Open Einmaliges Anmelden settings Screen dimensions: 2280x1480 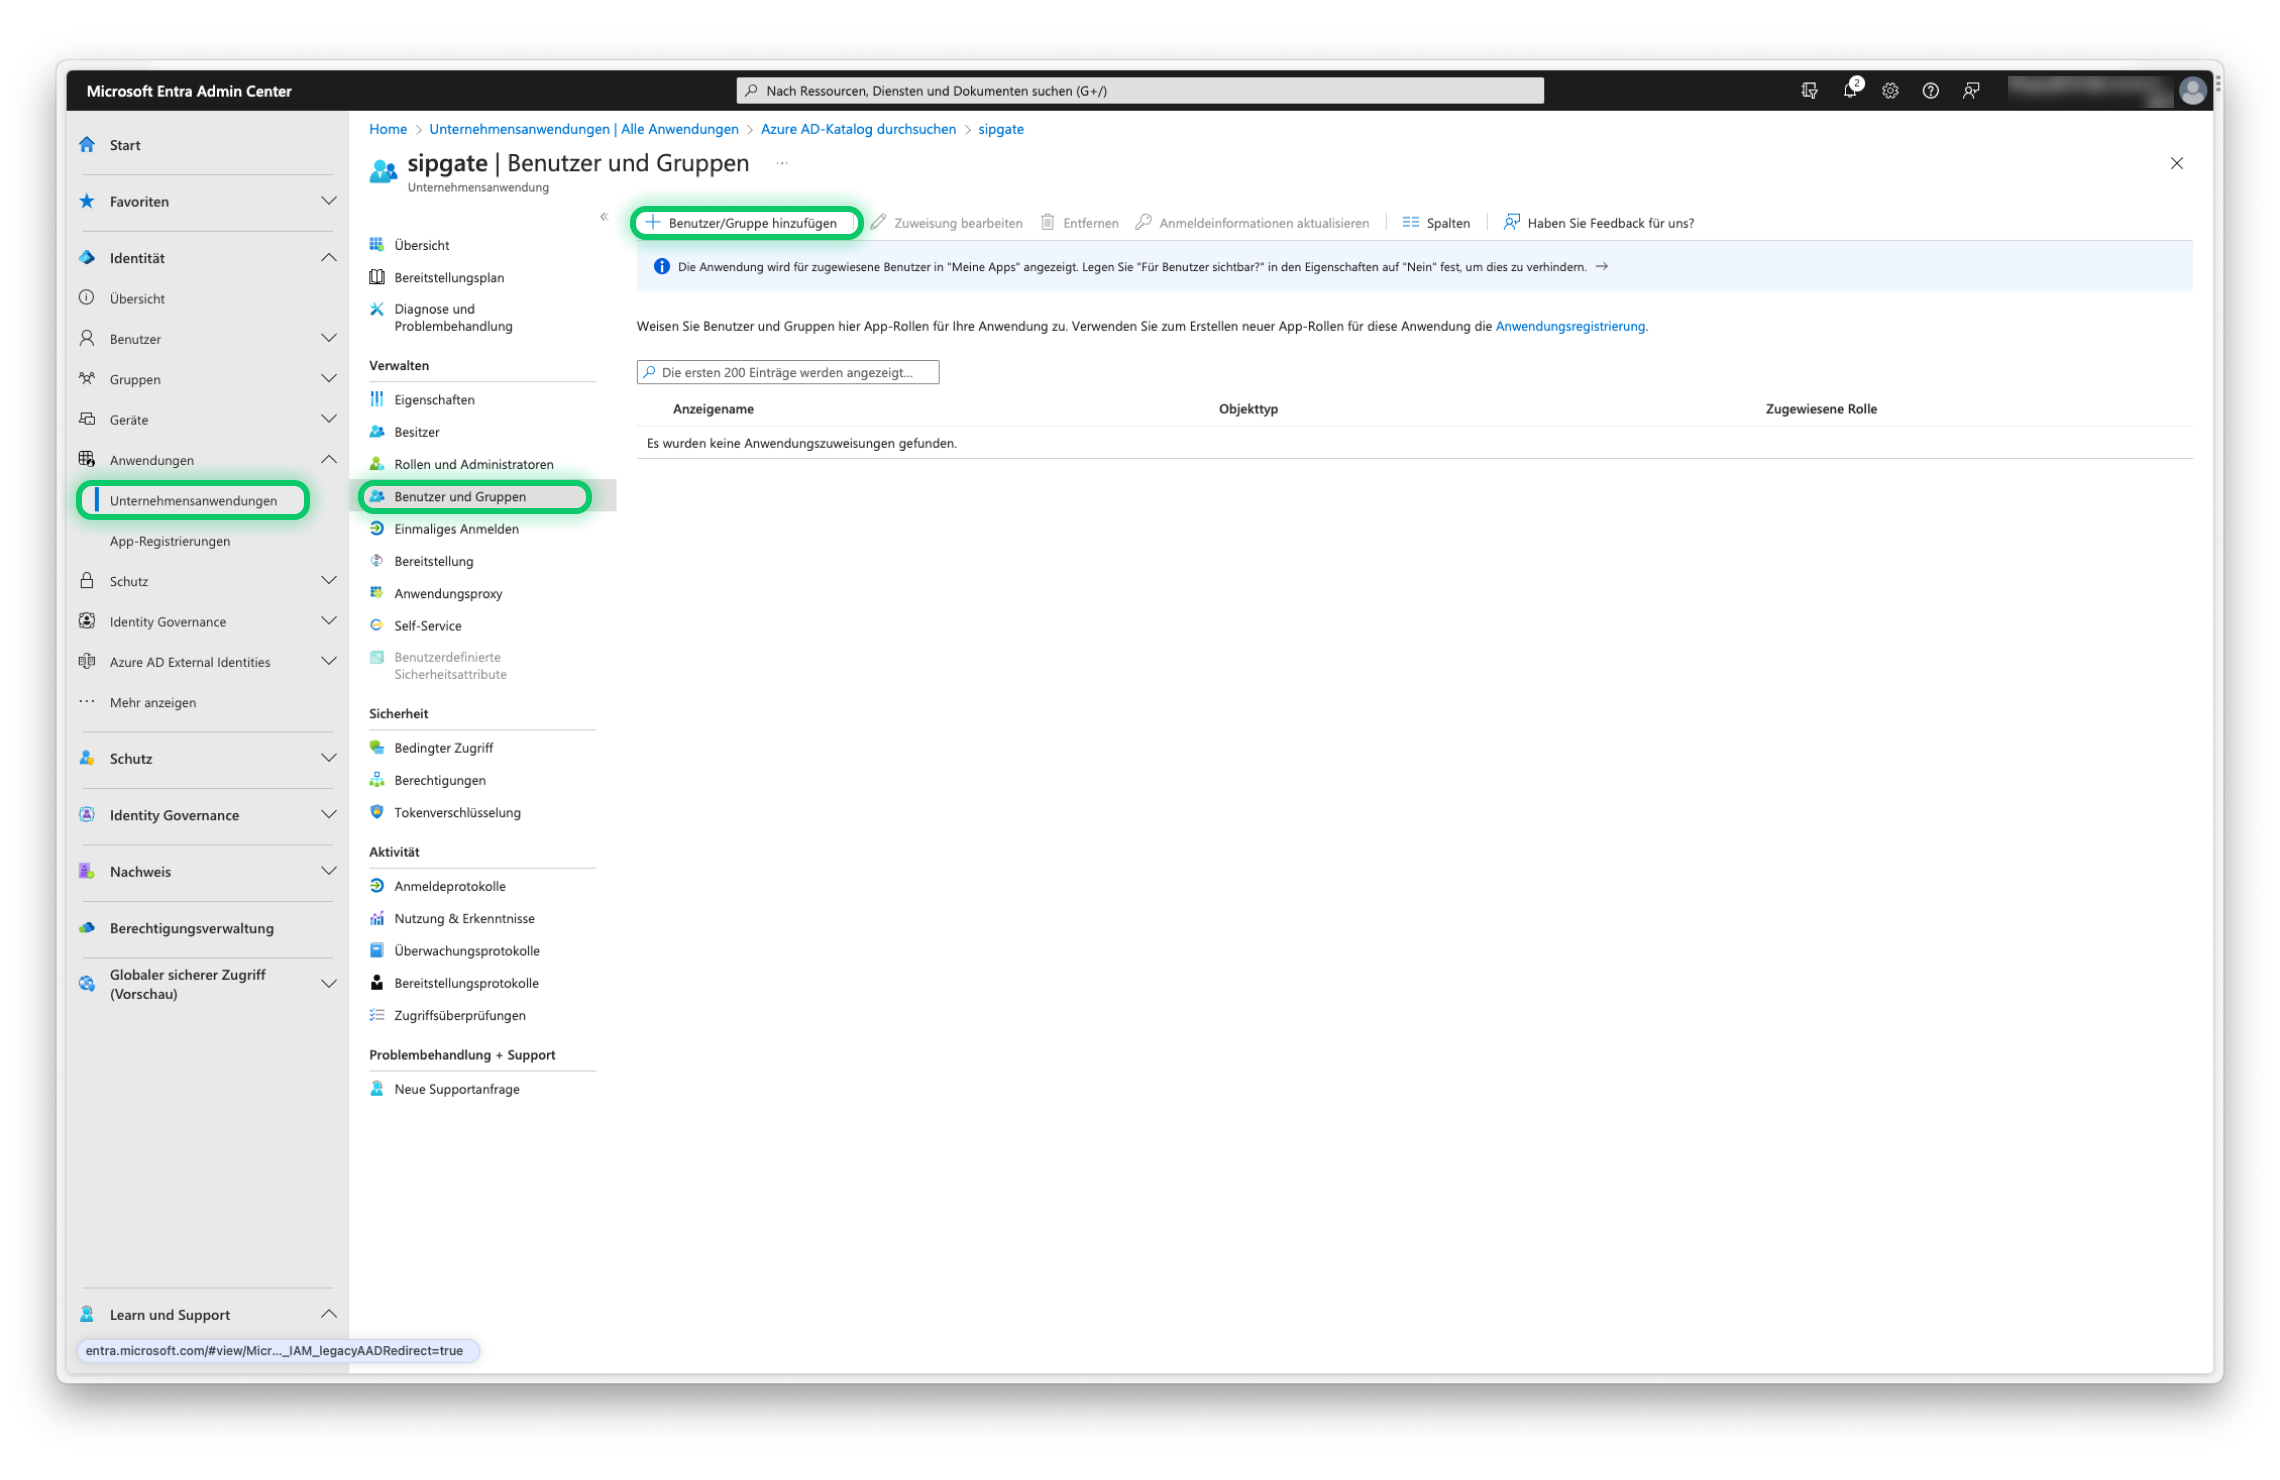[456, 528]
